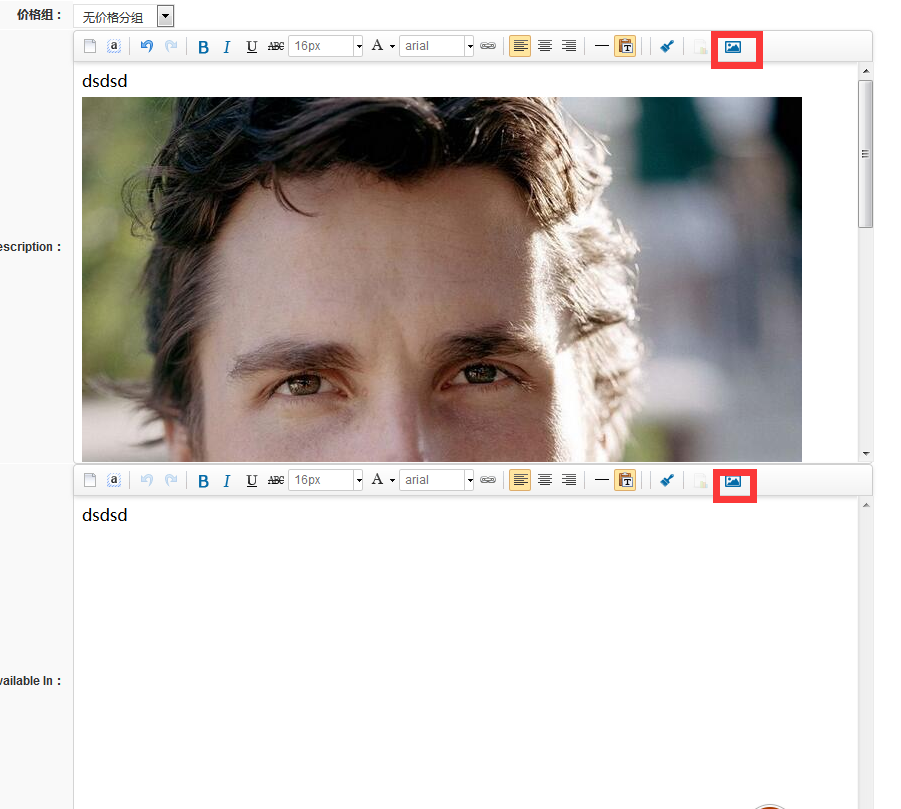Redo change in Description editor toolbar
Image resolution: width=901 pixels, height=809 pixels.
(x=171, y=46)
